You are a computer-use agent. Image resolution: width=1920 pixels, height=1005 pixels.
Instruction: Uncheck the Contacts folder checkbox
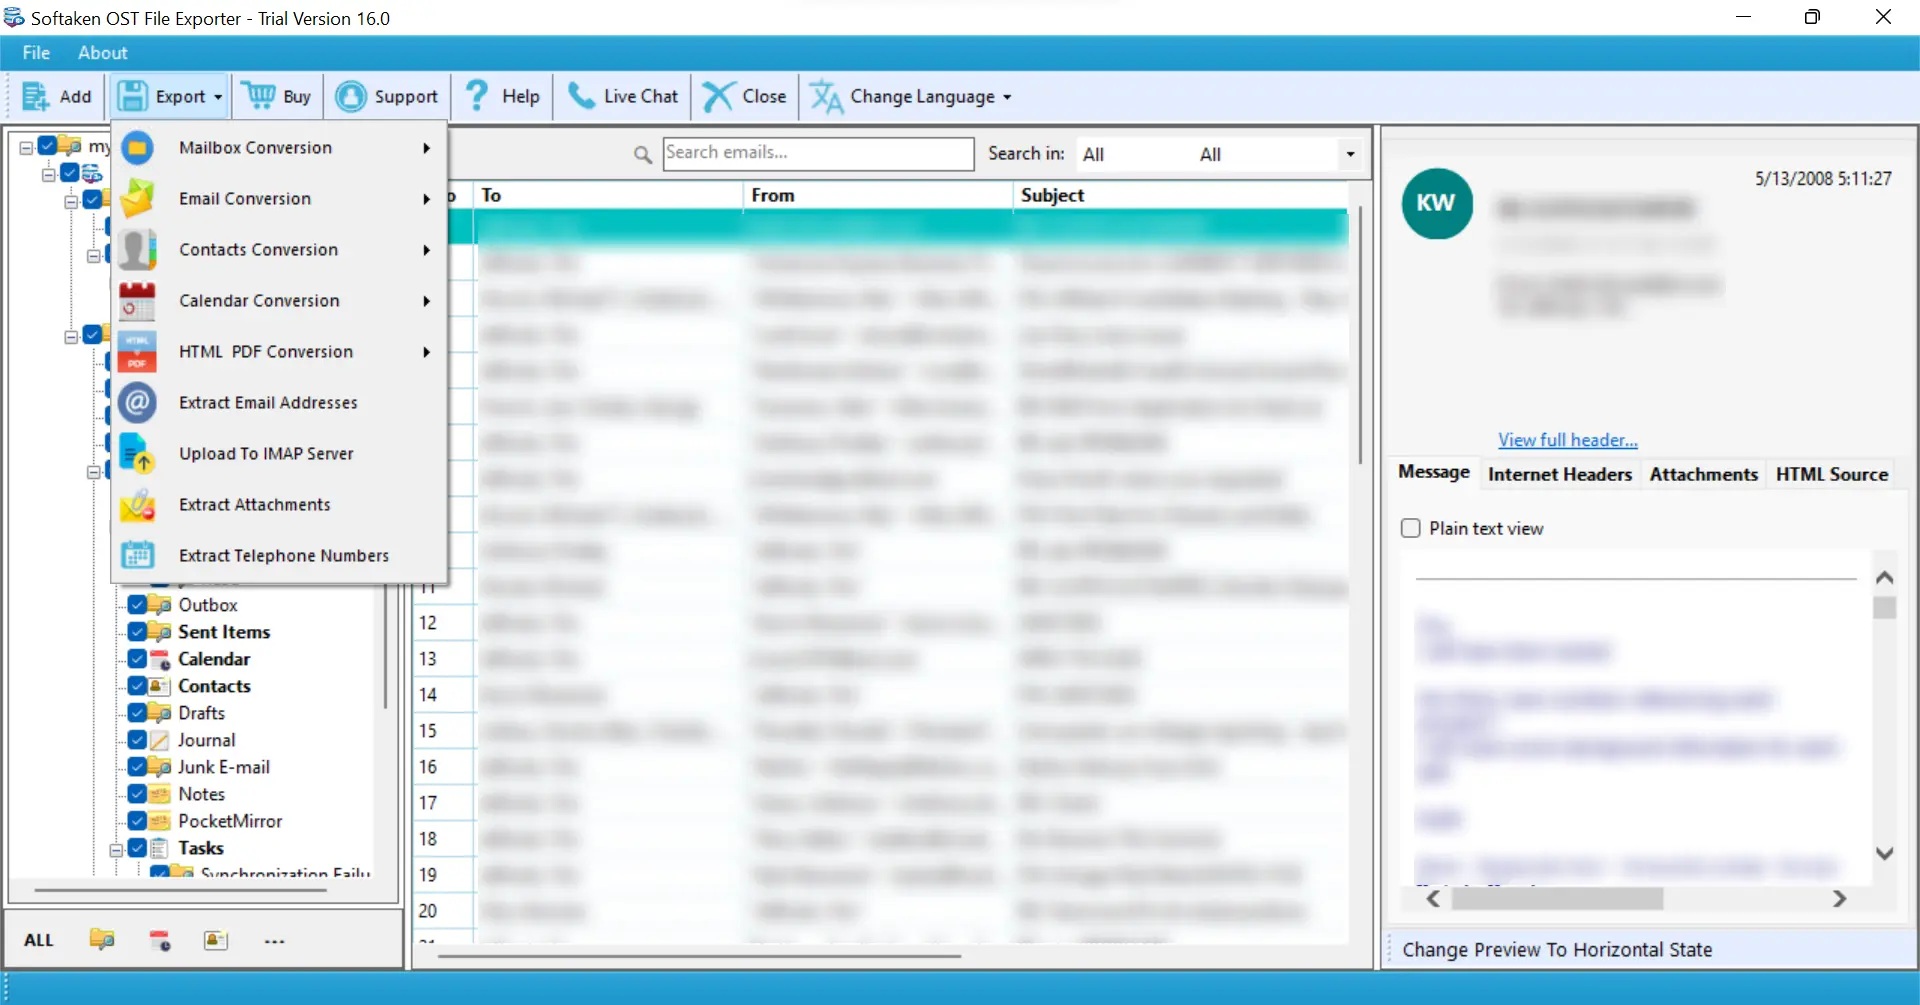137,686
